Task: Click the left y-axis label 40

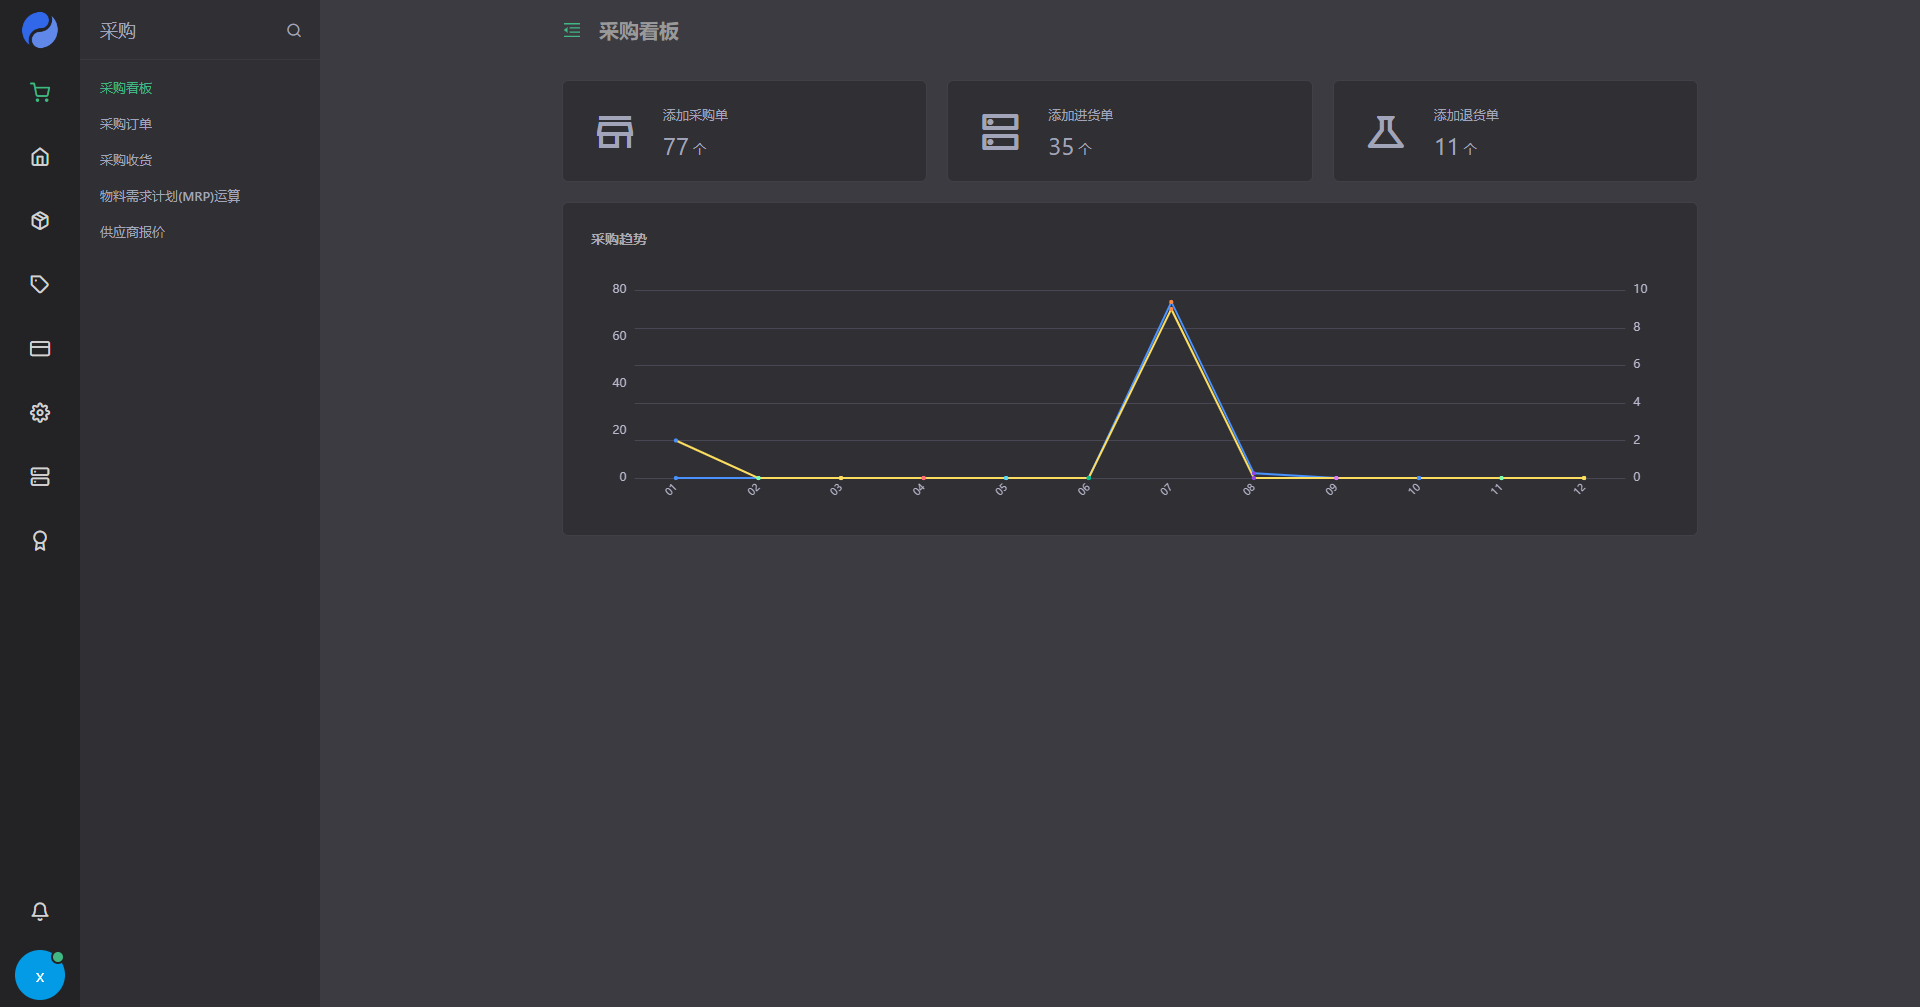Action: click(619, 383)
